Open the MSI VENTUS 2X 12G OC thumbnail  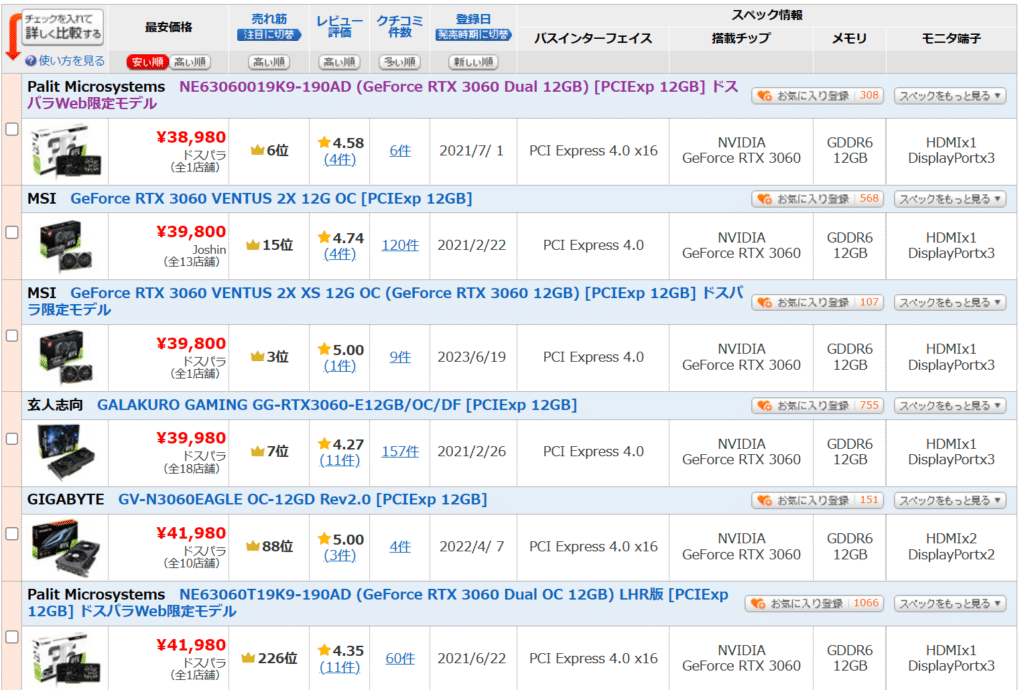[x=66, y=245]
